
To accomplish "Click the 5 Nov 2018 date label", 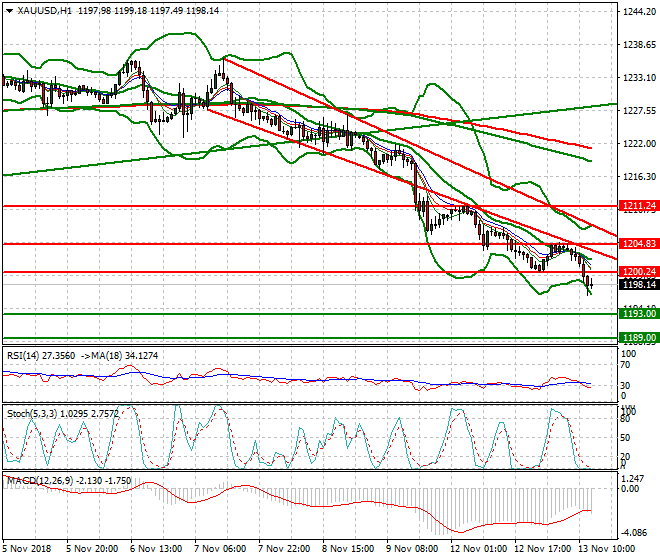I will (27, 549).
